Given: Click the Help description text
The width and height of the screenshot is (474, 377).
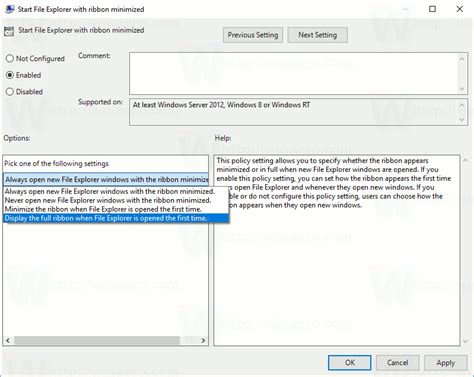Looking at the screenshot, I should (x=333, y=183).
